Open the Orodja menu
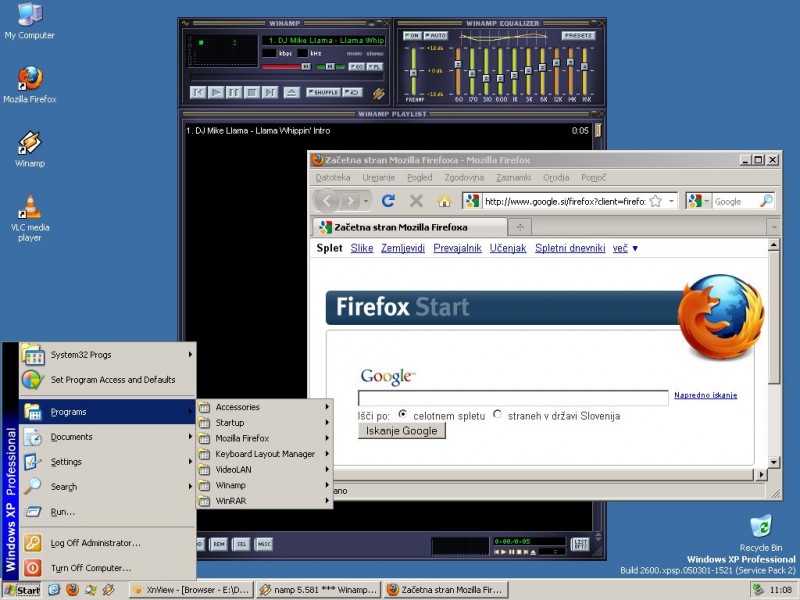 [556, 178]
